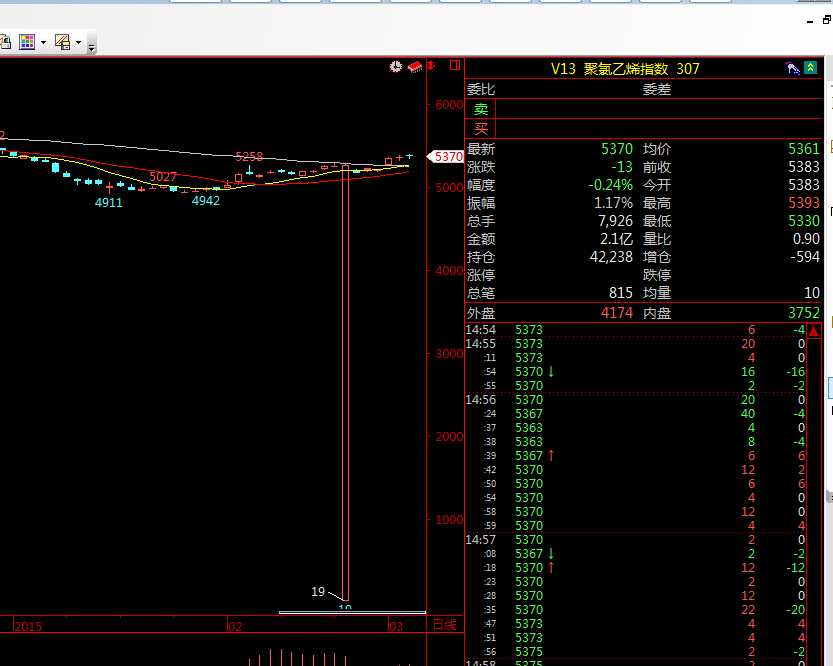The image size is (833, 666).
Task: Select the 日线 period label
Action: point(444,625)
